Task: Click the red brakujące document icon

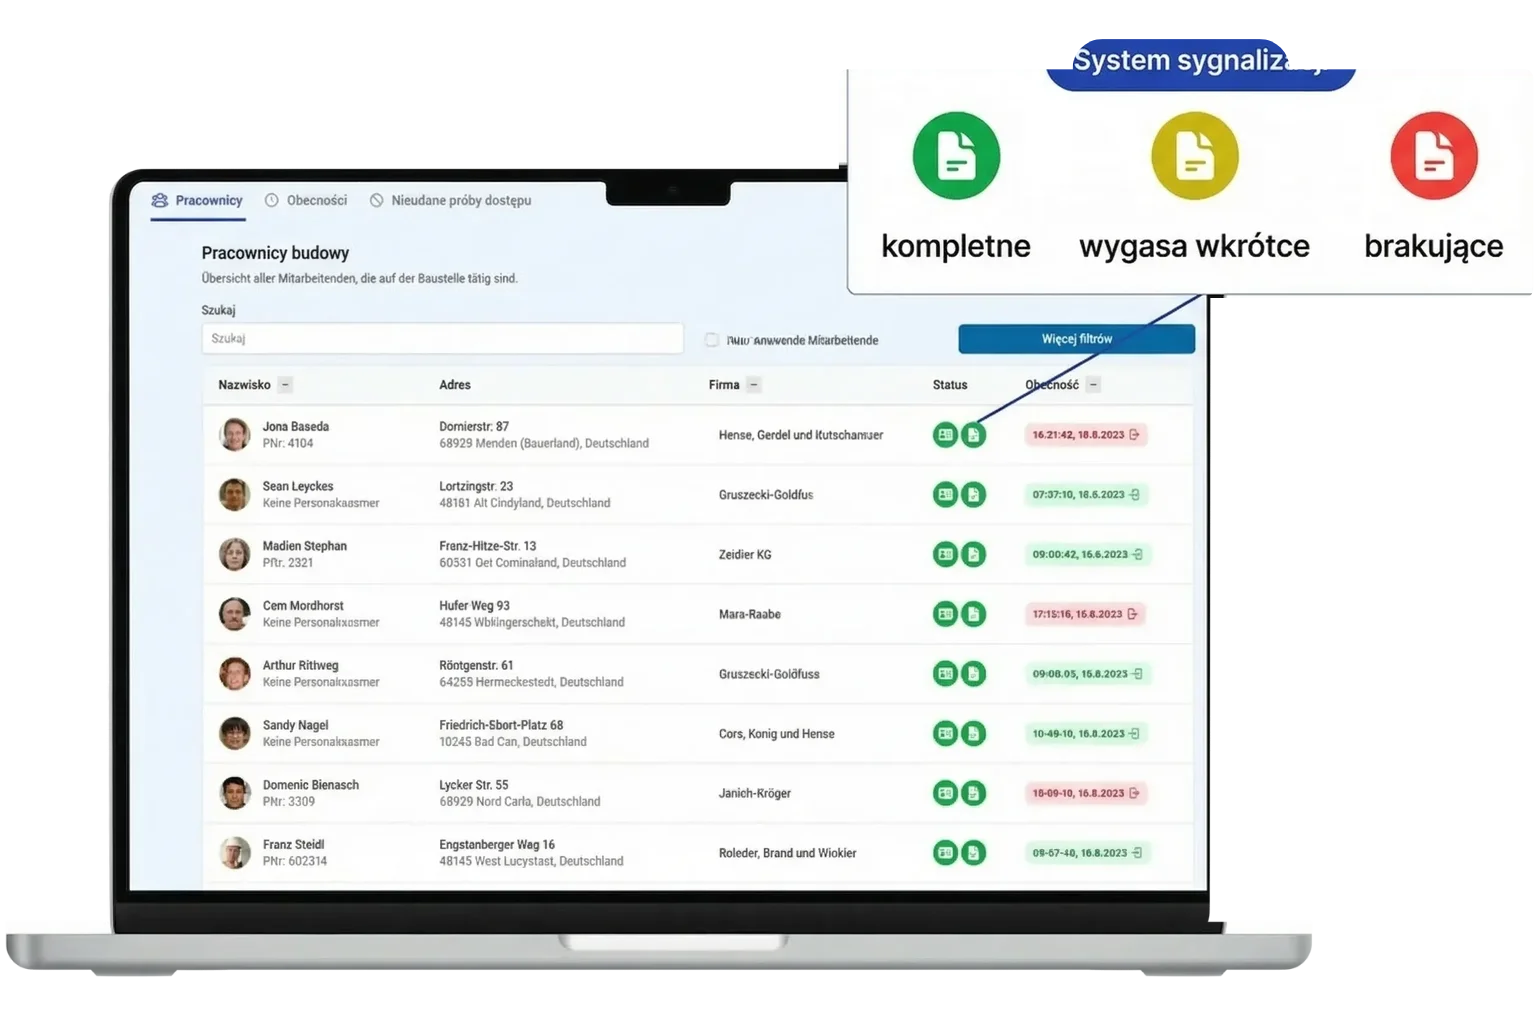Action: (1433, 156)
